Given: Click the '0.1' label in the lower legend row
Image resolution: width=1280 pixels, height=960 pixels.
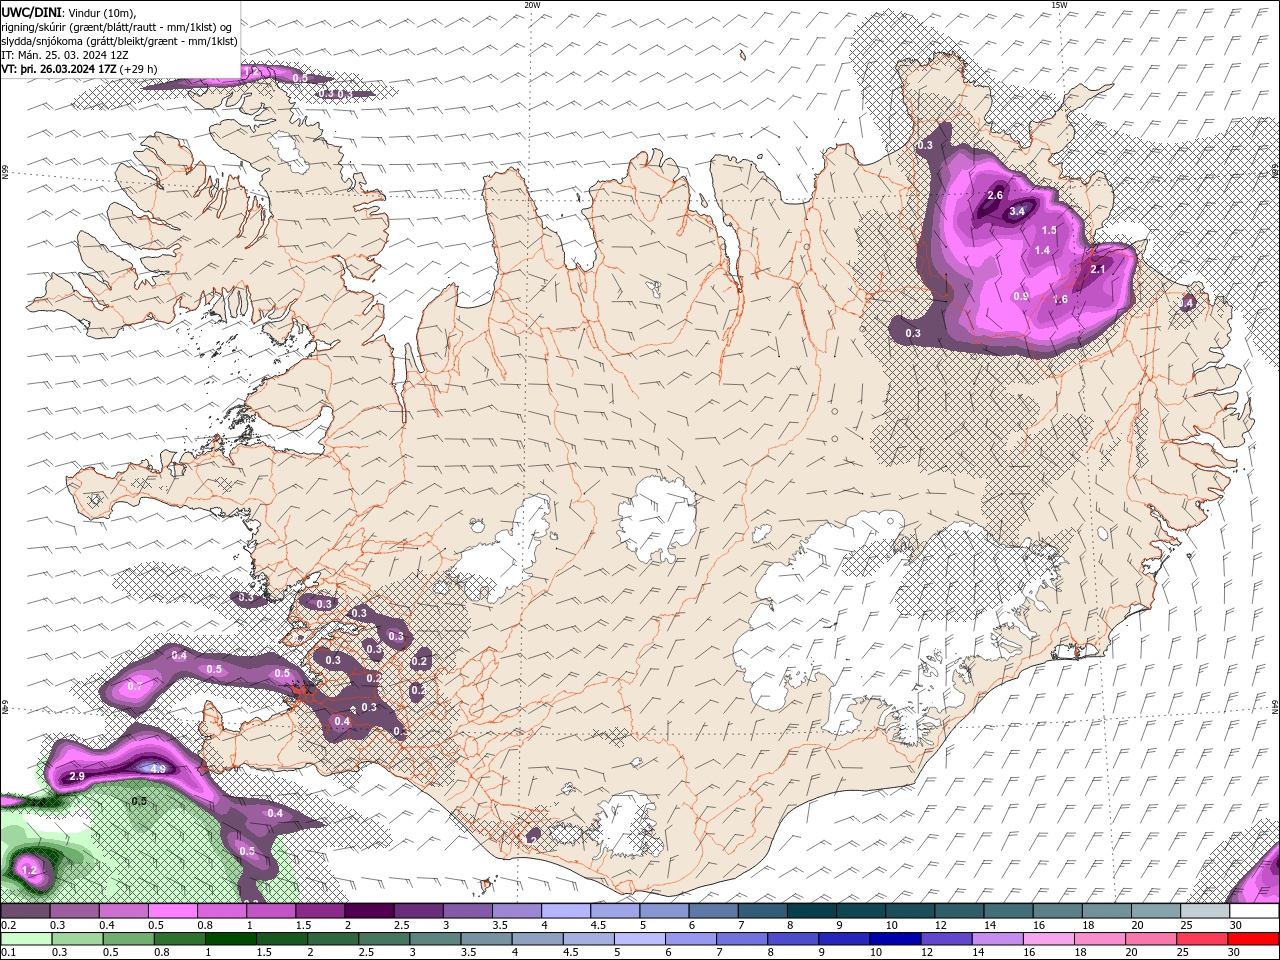Looking at the screenshot, I should [8, 952].
